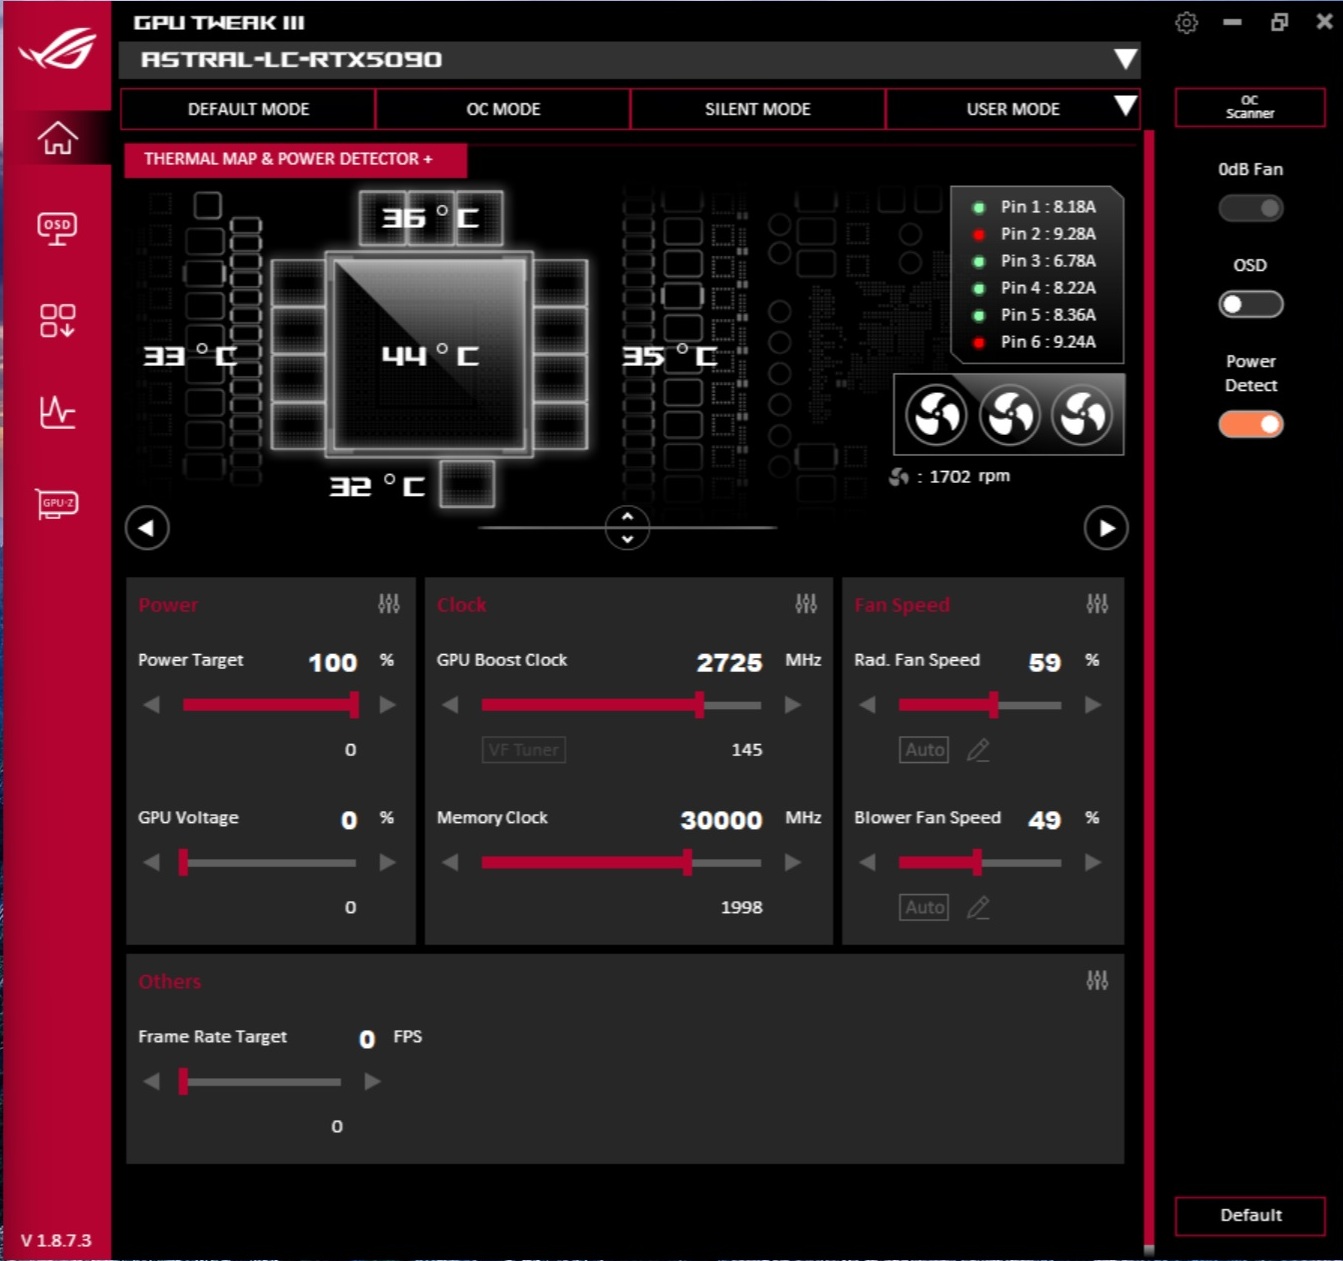
Task: Click the main window vertical scrollbar
Action: tap(1149, 690)
